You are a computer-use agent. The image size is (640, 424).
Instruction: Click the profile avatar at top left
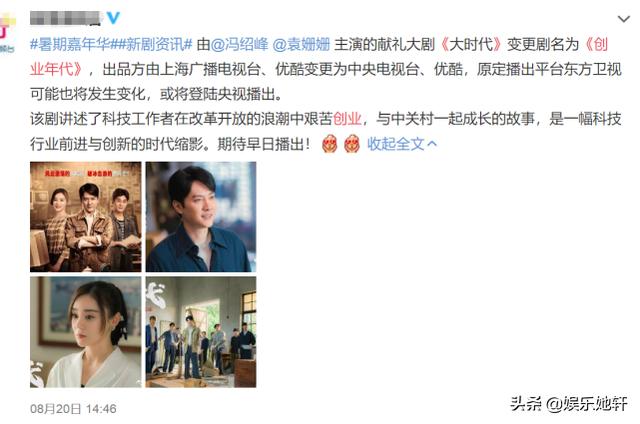pyautogui.click(x=7, y=32)
